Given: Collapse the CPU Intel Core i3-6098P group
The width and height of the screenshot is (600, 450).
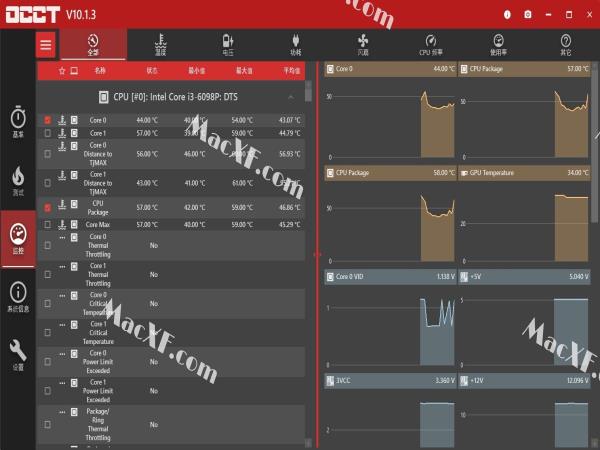Looking at the screenshot, I should click(291, 97).
